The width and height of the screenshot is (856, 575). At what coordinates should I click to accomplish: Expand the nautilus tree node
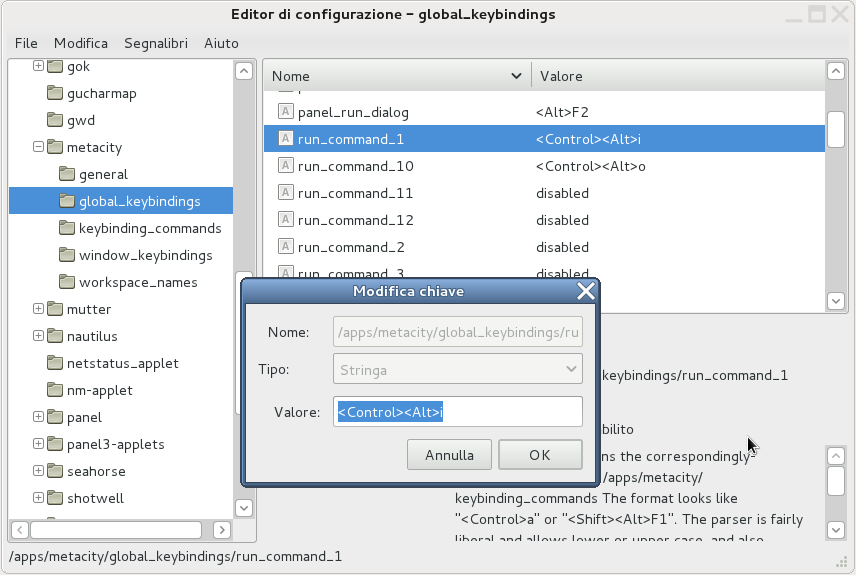pos(39,336)
